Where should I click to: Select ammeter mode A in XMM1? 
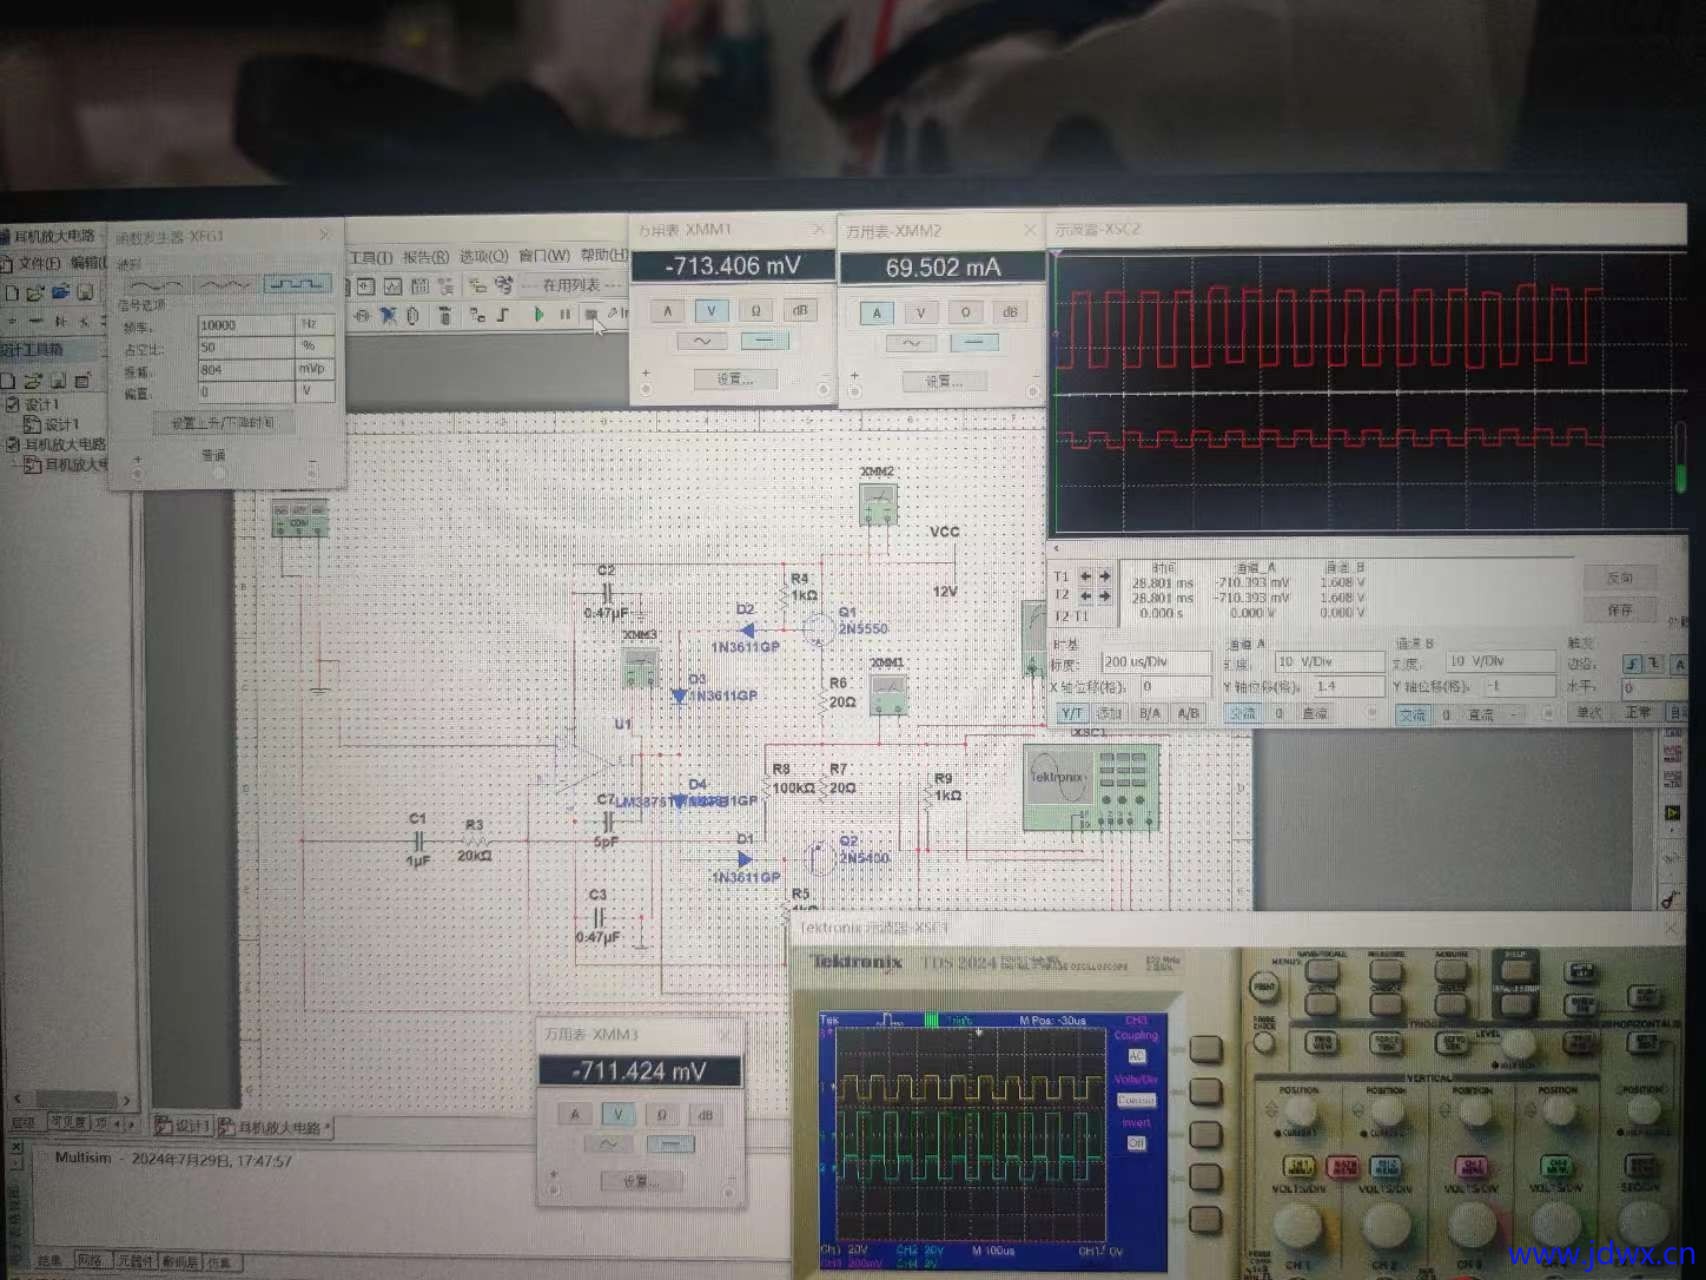[667, 311]
